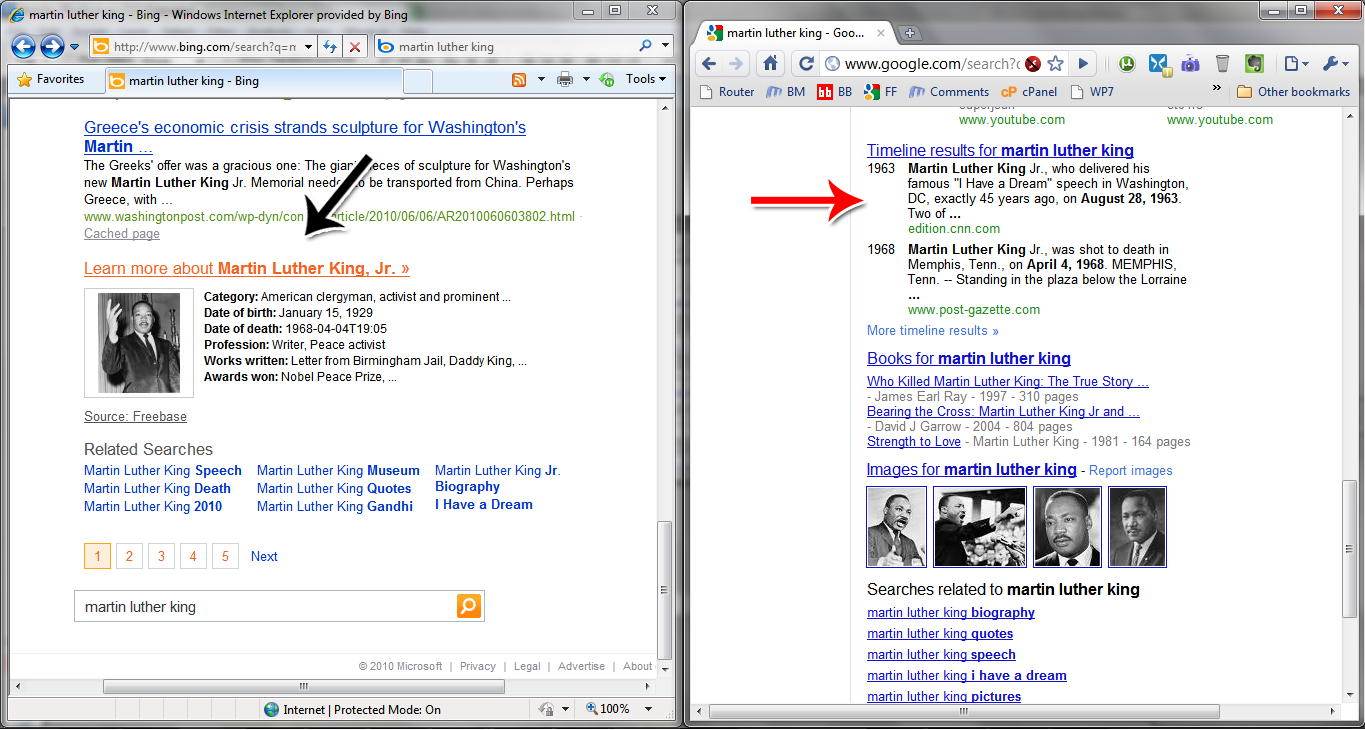Viewport: 1365px width, 730px height.
Task: Open the 'Router' bookmark
Action: (x=727, y=92)
